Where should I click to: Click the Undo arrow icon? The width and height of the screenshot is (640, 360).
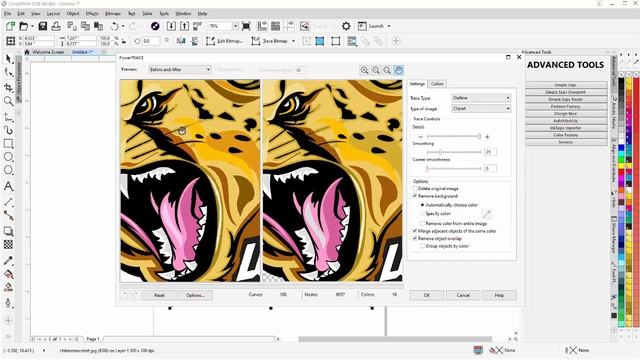(114, 26)
